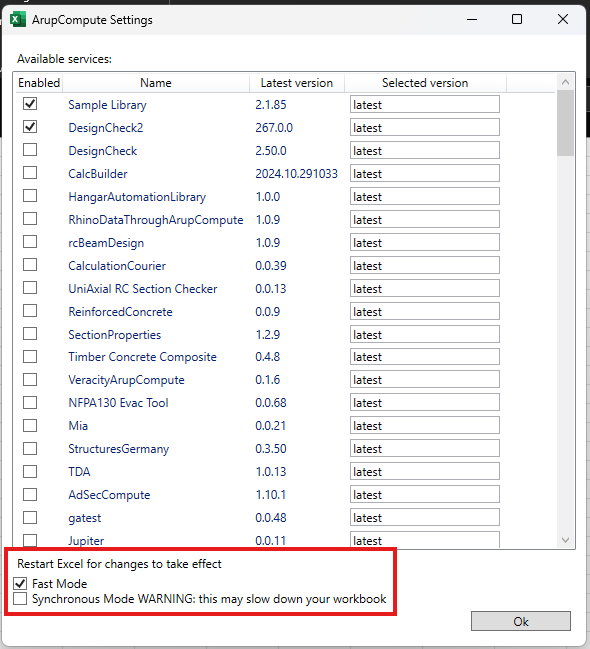This screenshot has width=590, height=649.
Task: Edit selected version field for Timber Concrete Composite
Action: (425, 356)
